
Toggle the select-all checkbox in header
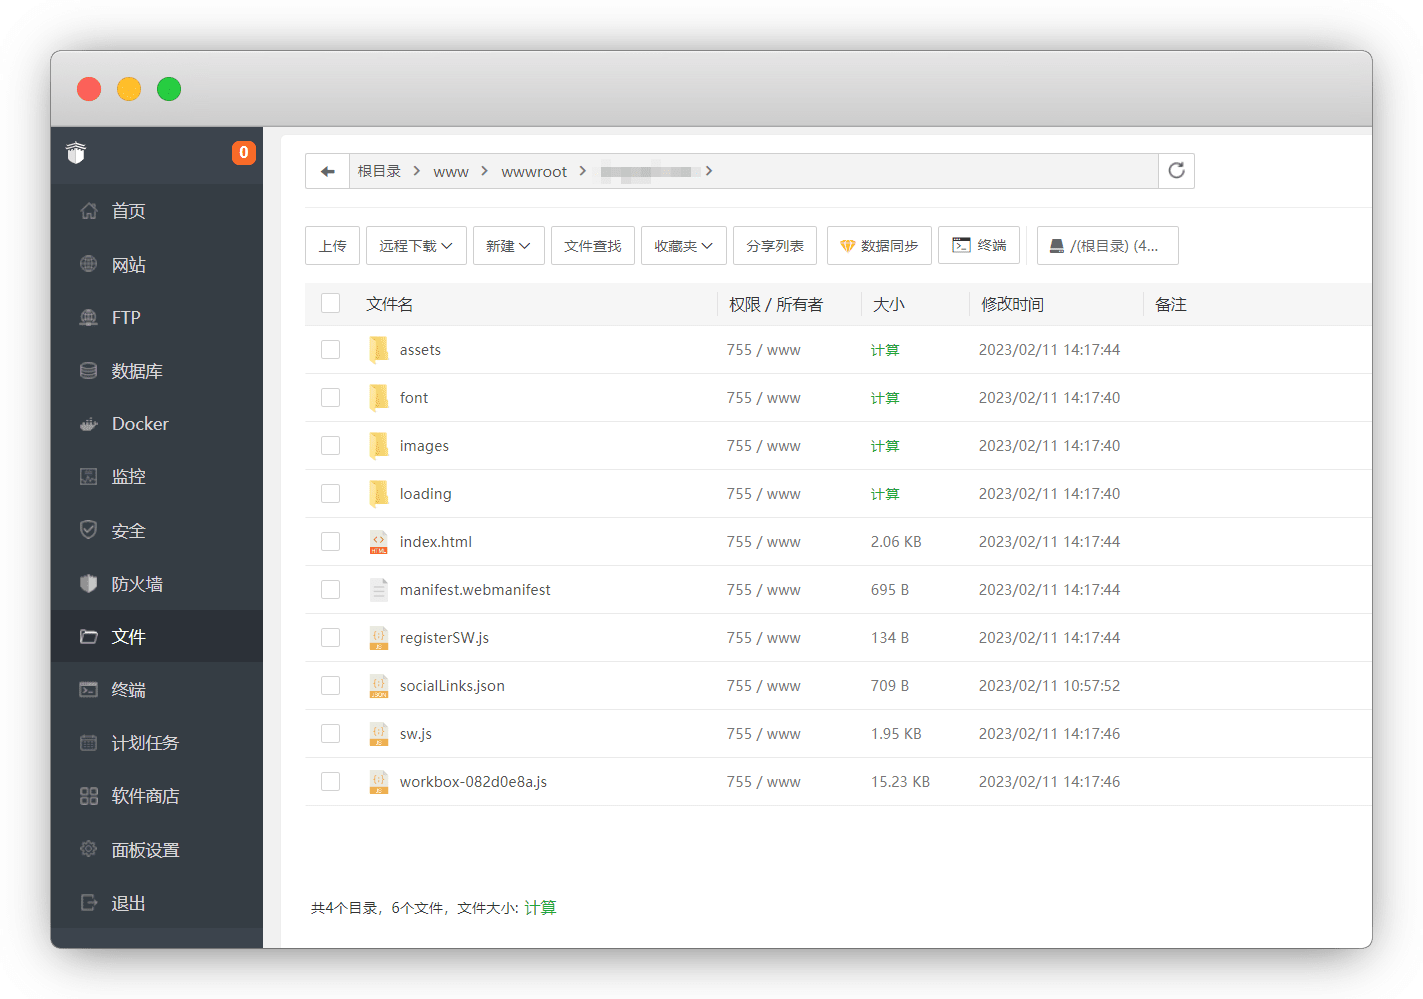[331, 304]
